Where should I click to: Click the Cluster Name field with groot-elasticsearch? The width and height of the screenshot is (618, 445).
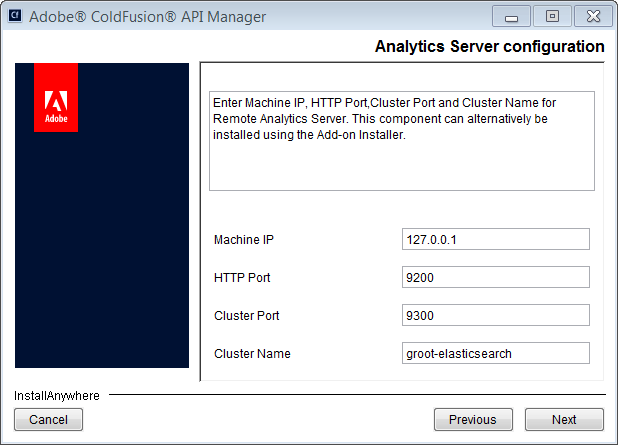pos(495,353)
